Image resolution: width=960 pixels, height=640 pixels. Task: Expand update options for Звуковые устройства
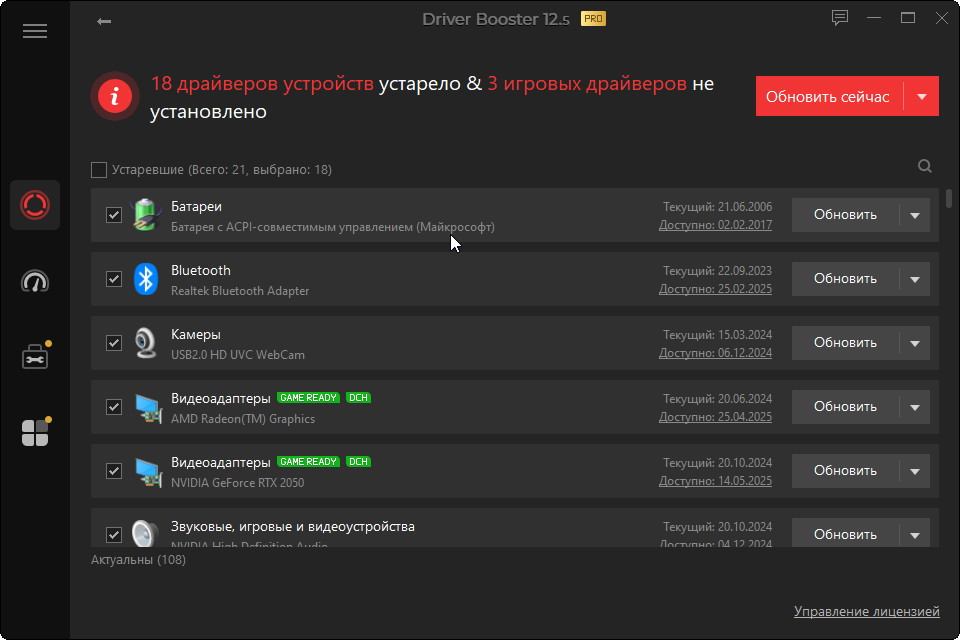point(915,534)
